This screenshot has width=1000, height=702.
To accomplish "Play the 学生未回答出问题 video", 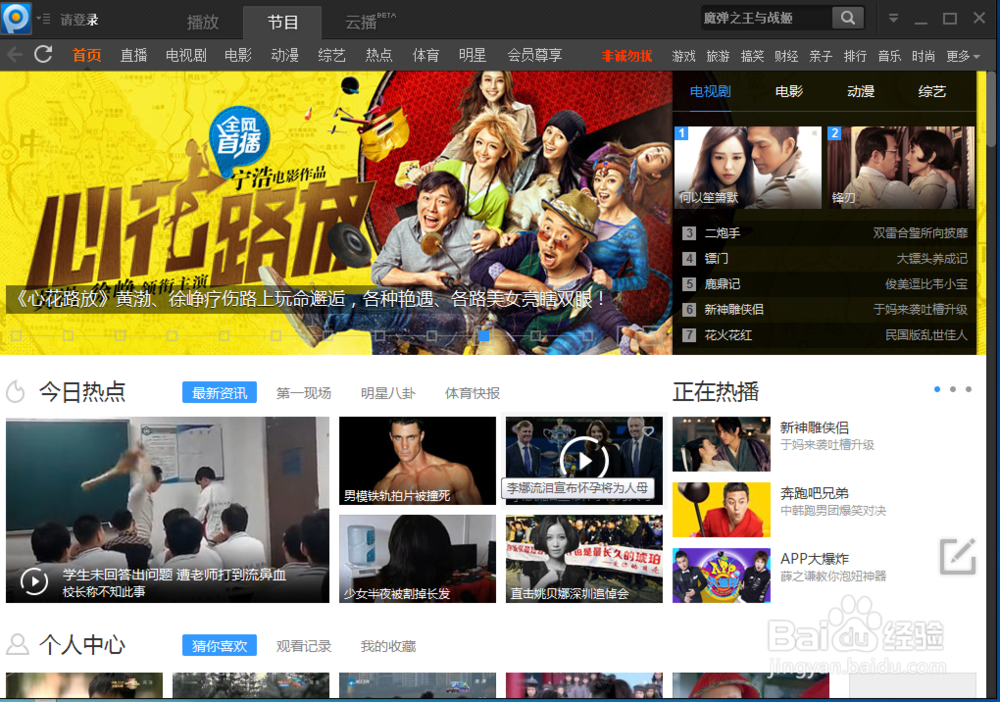I will 168,509.
